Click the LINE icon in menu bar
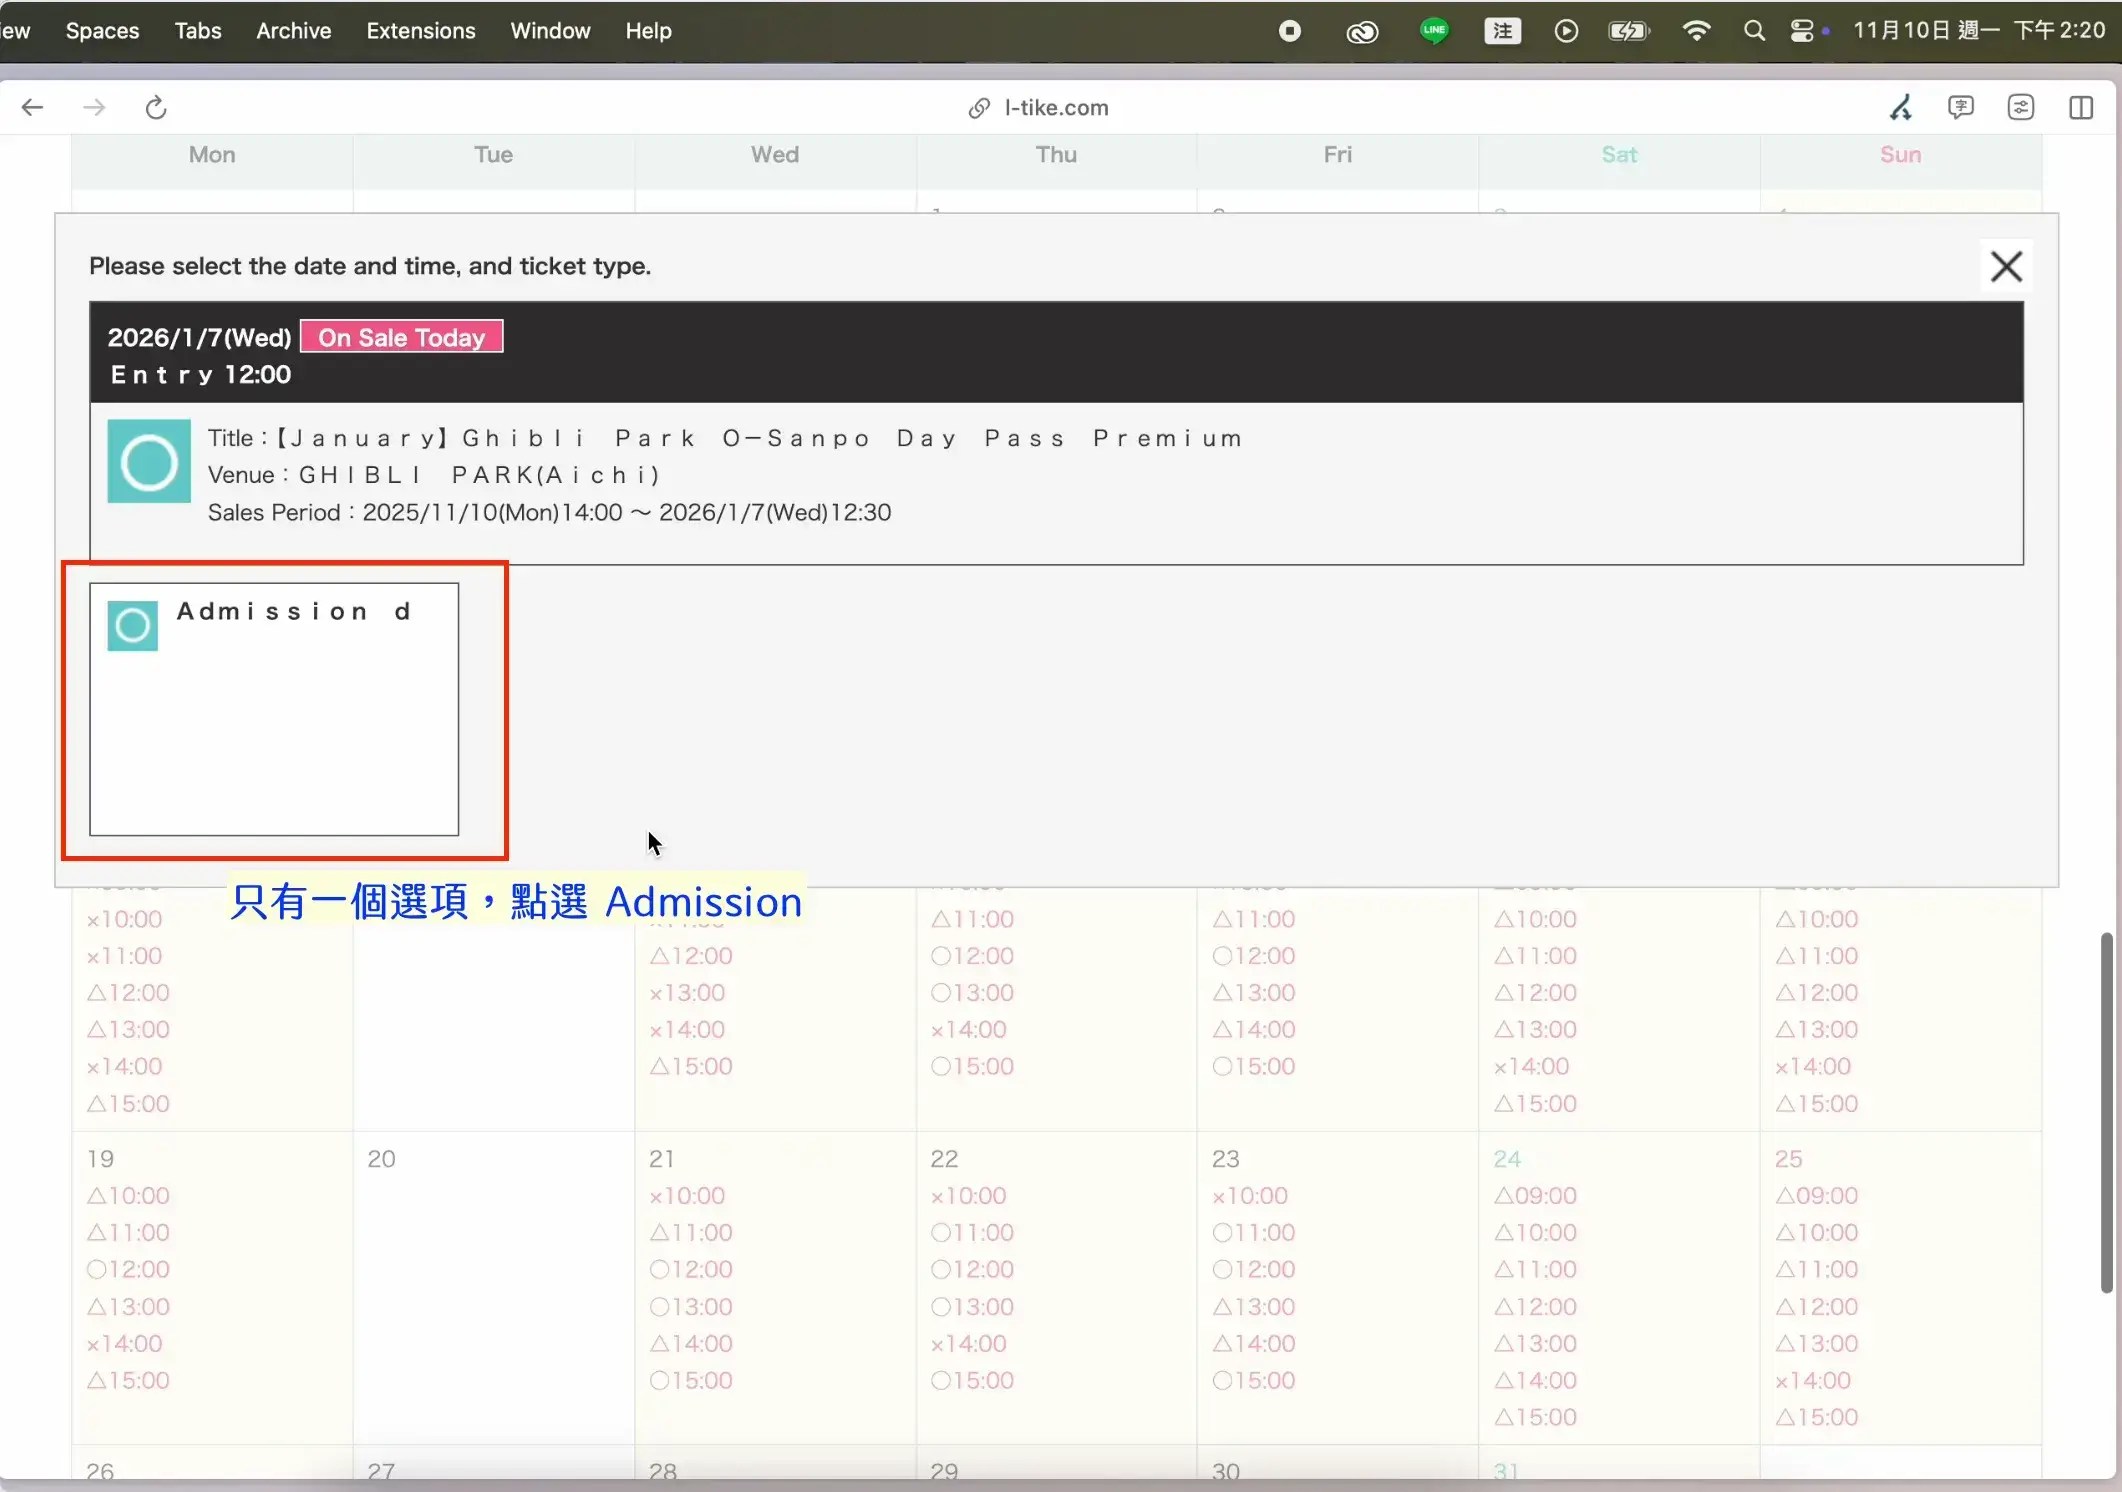 pos(1434,31)
